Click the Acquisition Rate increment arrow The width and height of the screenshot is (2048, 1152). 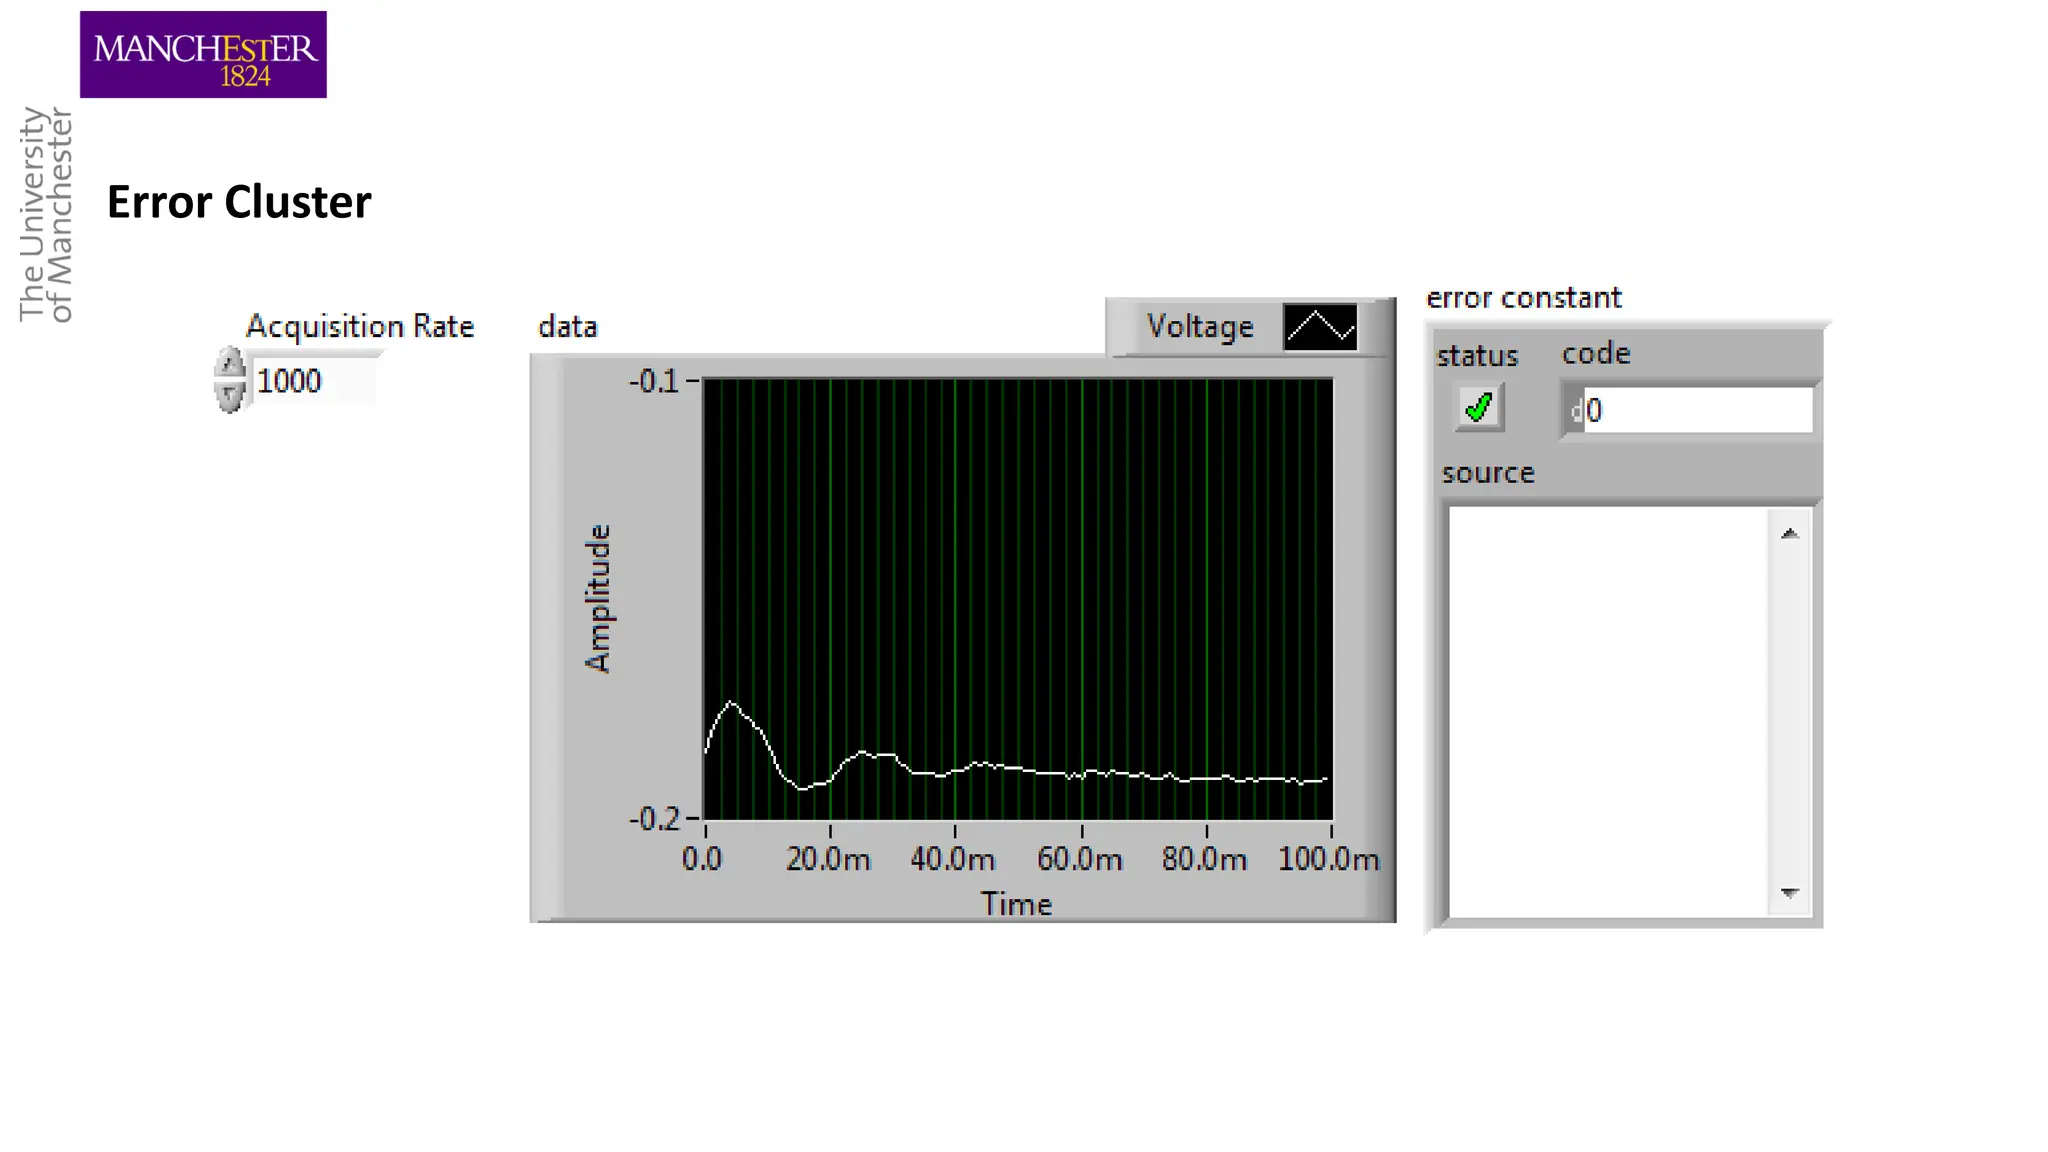[x=230, y=364]
